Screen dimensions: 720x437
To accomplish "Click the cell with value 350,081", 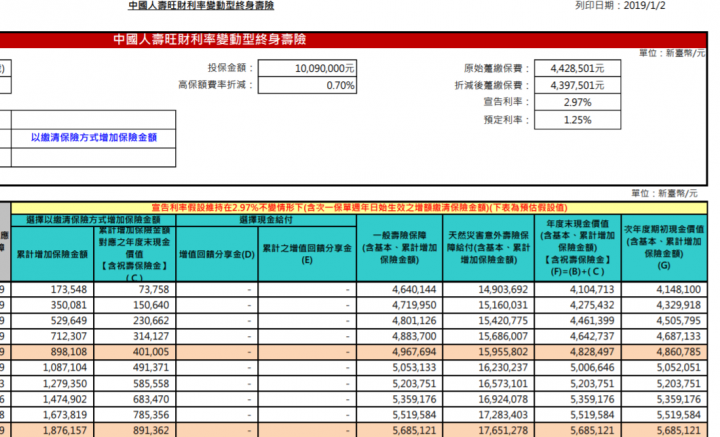I will tap(52, 305).
